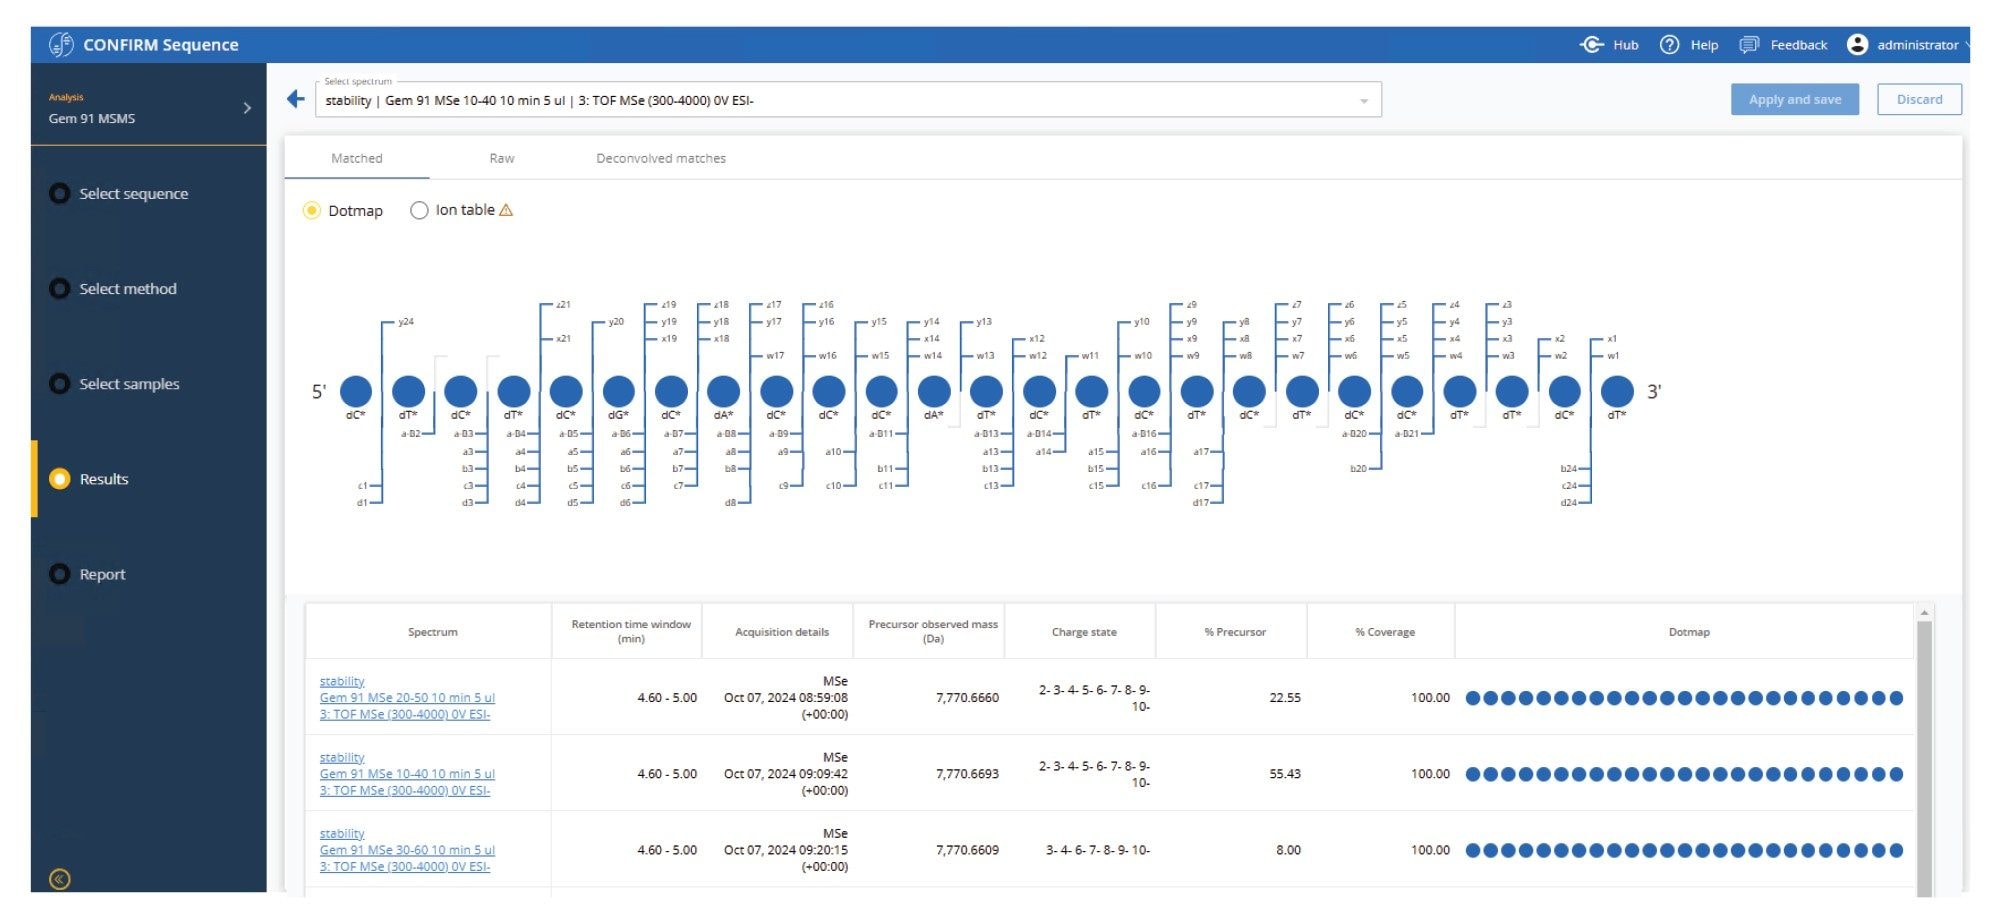The image size is (2000, 923).
Task: Click the Feedback link text
Action: pyautogui.click(x=1798, y=45)
